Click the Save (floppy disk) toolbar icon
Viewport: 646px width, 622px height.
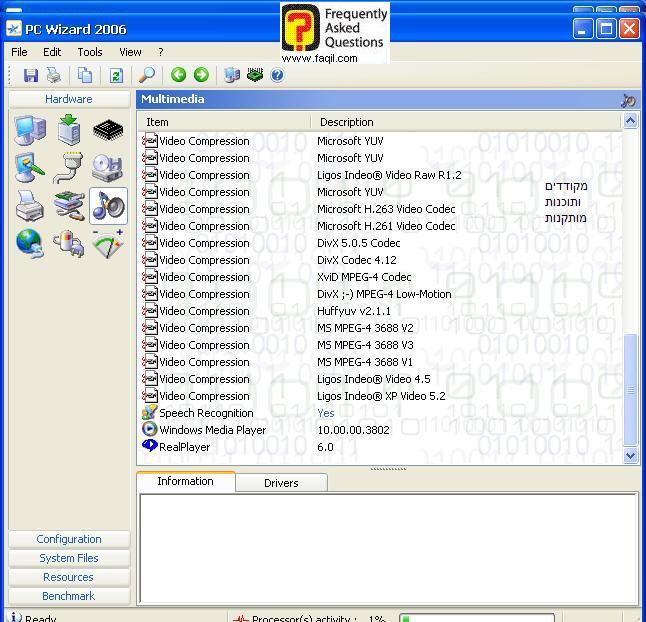(x=31, y=75)
